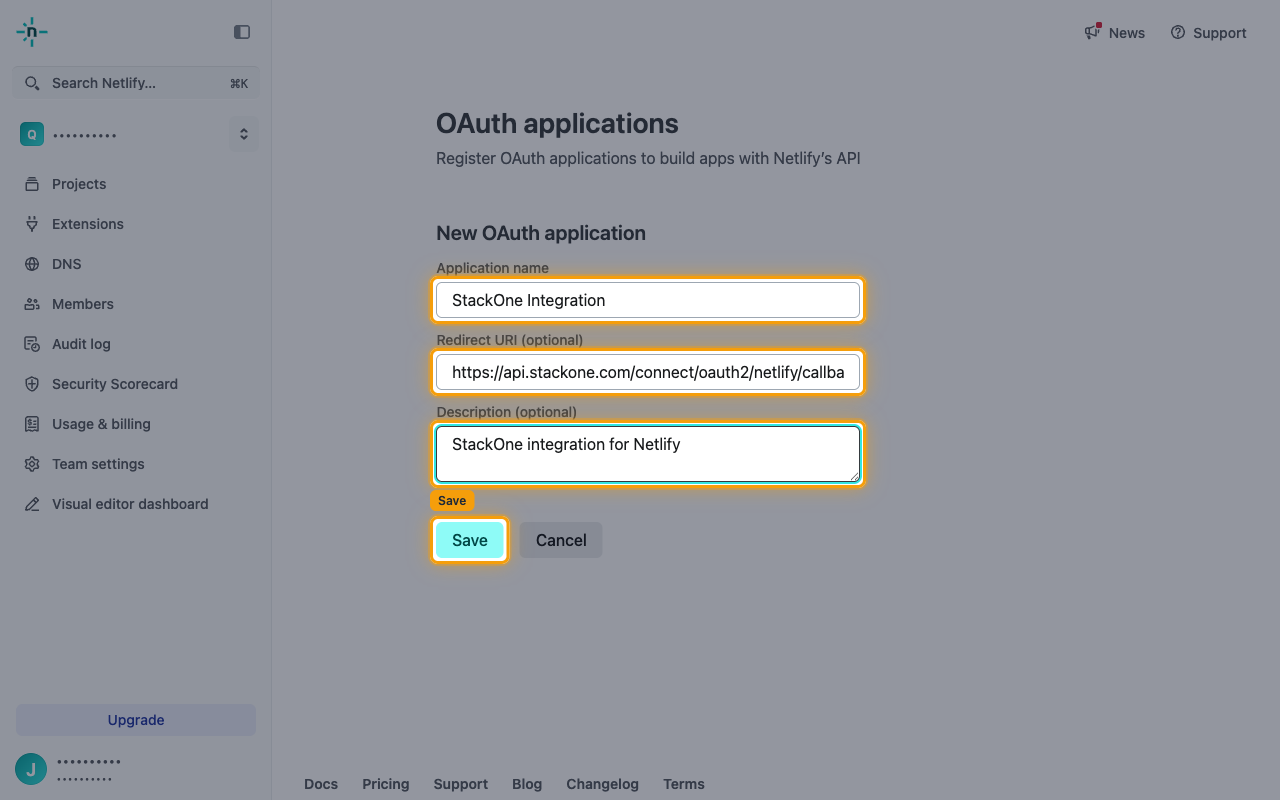Click the Application name field
This screenshot has width=1280, height=800.
tap(648, 300)
